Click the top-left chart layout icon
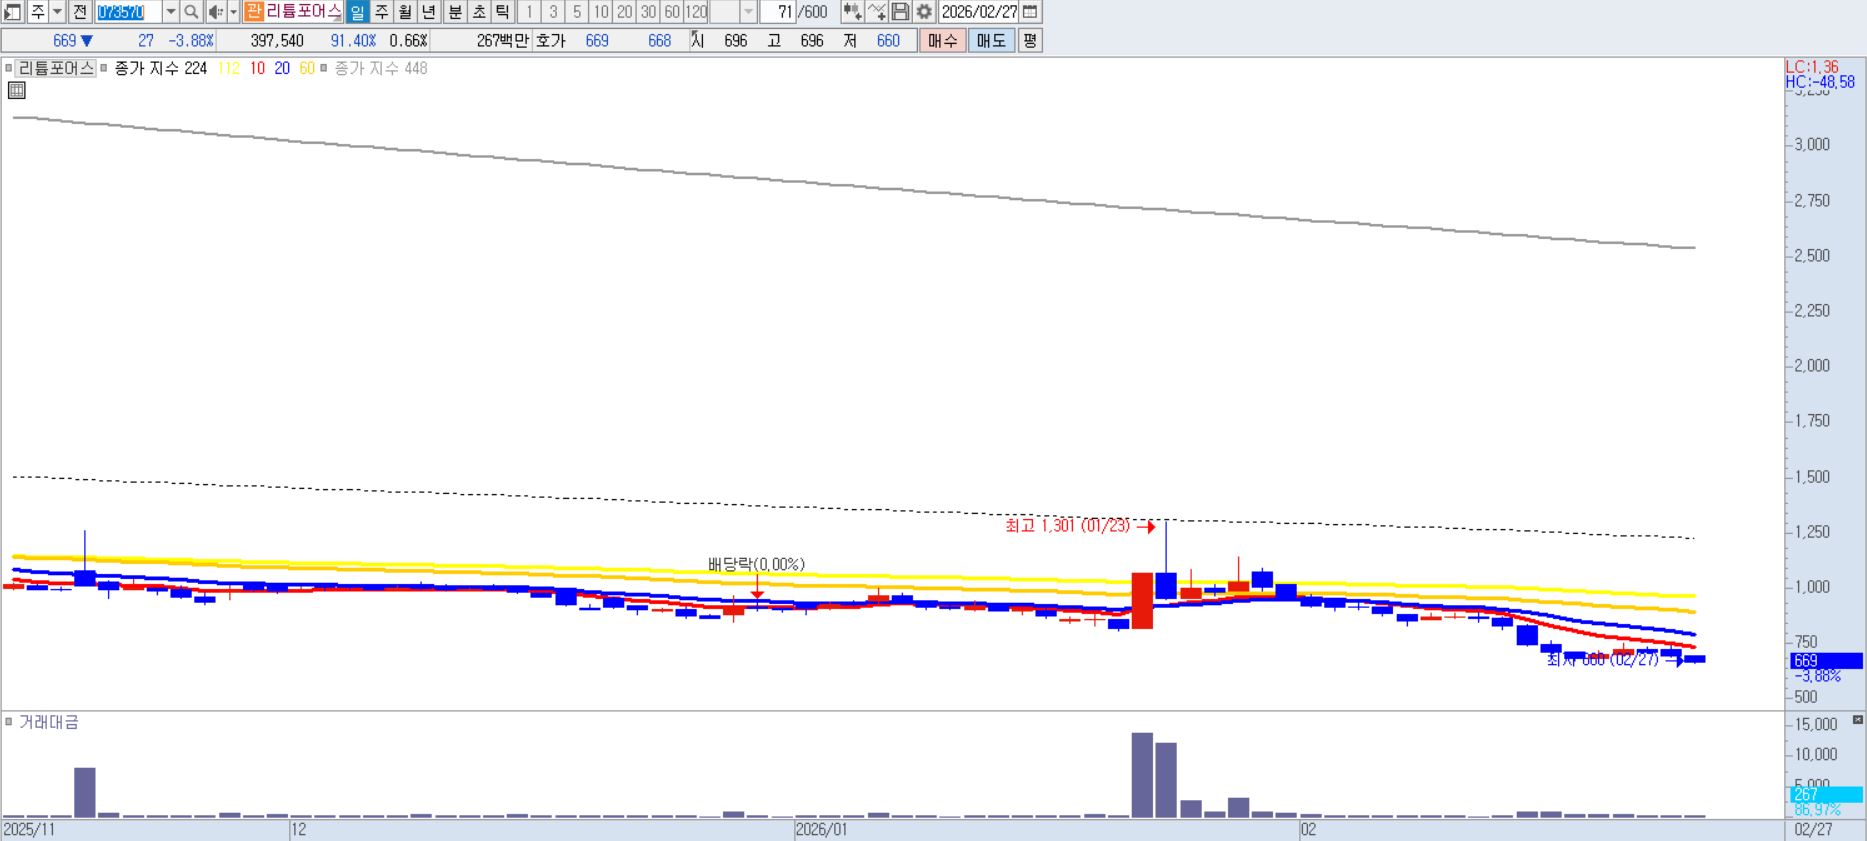The width and height of the screenshot is (1867, 841). pos(12,12)
